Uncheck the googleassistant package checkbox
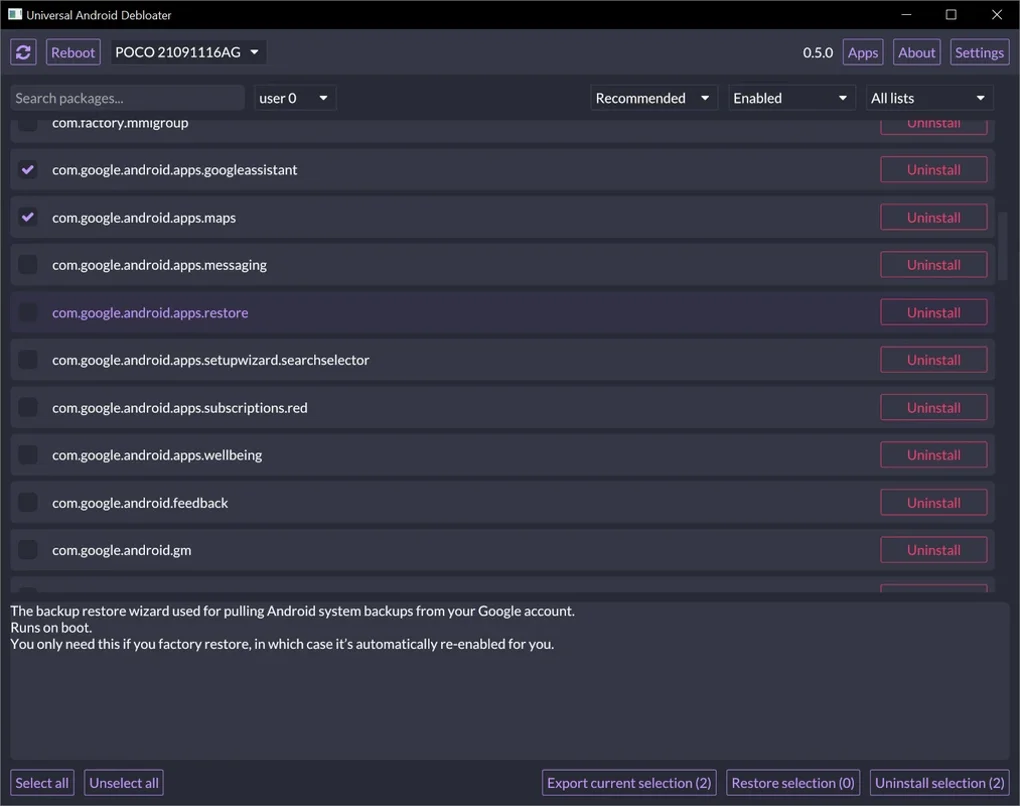Viewport: 1020px width, 806px height. tap(28, 170)
